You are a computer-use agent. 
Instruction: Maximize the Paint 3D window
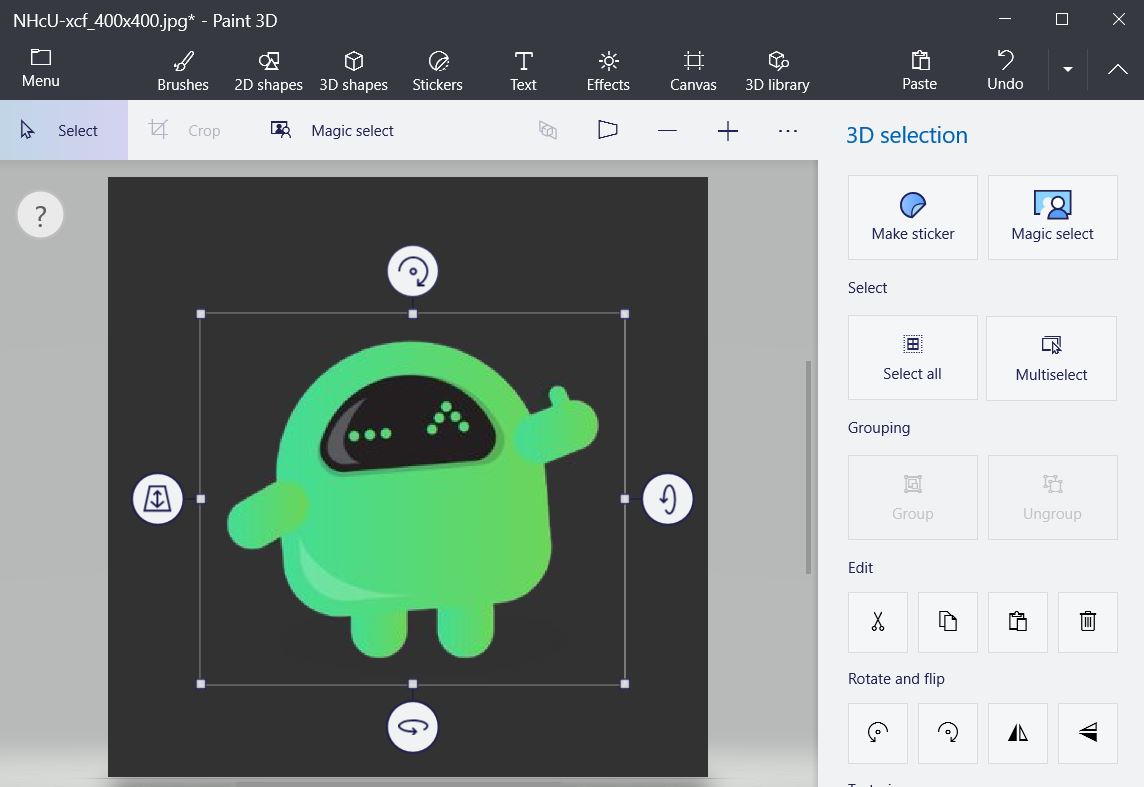(x=1062, y=19)
